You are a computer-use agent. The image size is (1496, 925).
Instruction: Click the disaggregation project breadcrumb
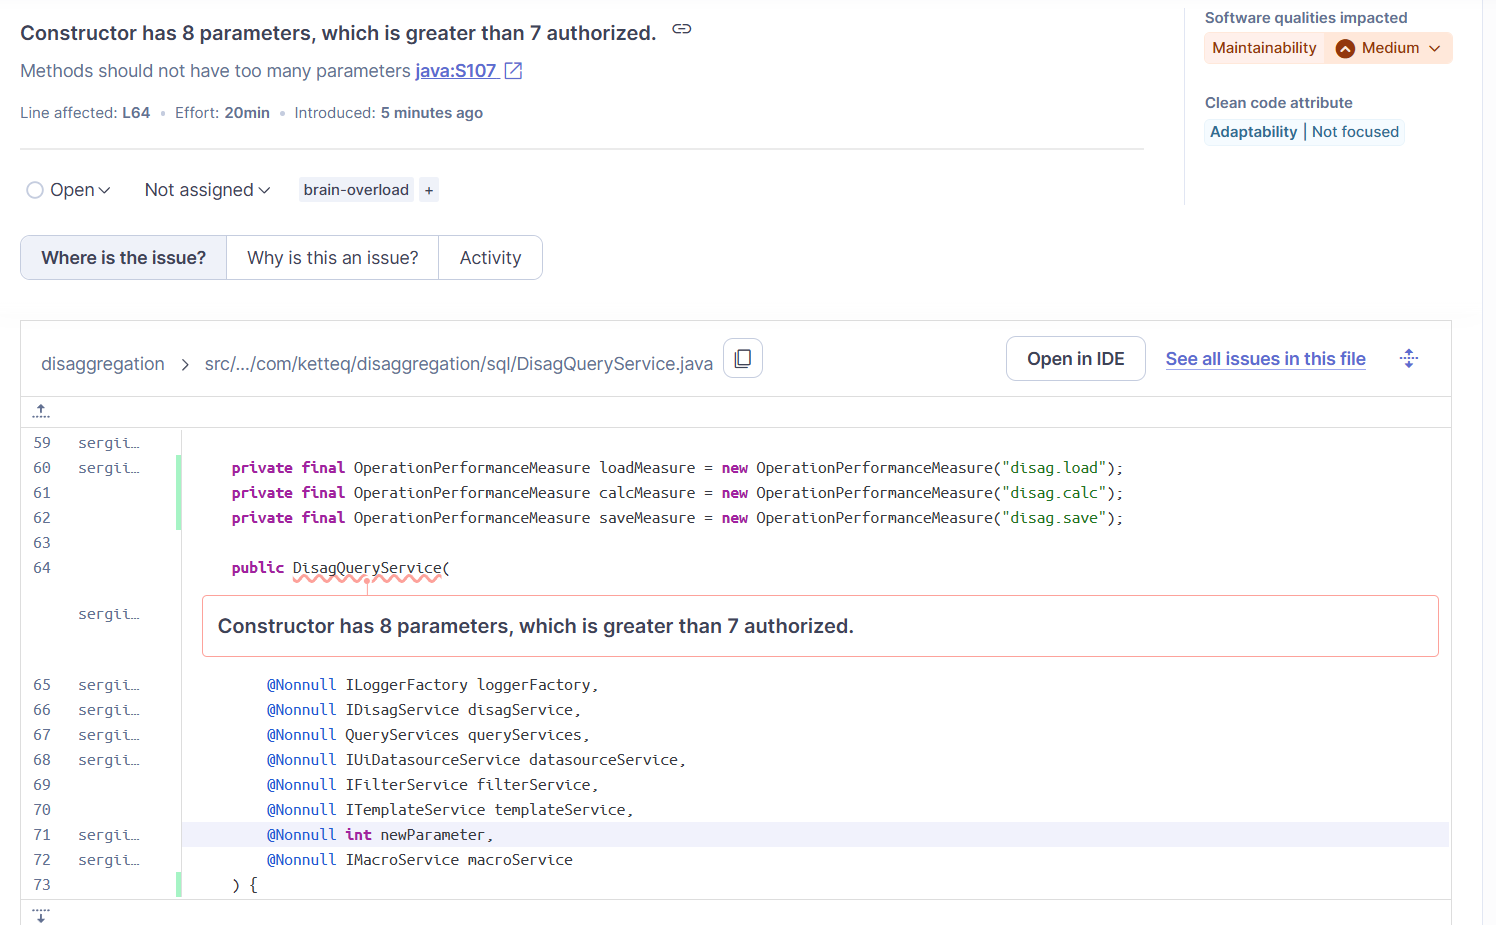103,364
